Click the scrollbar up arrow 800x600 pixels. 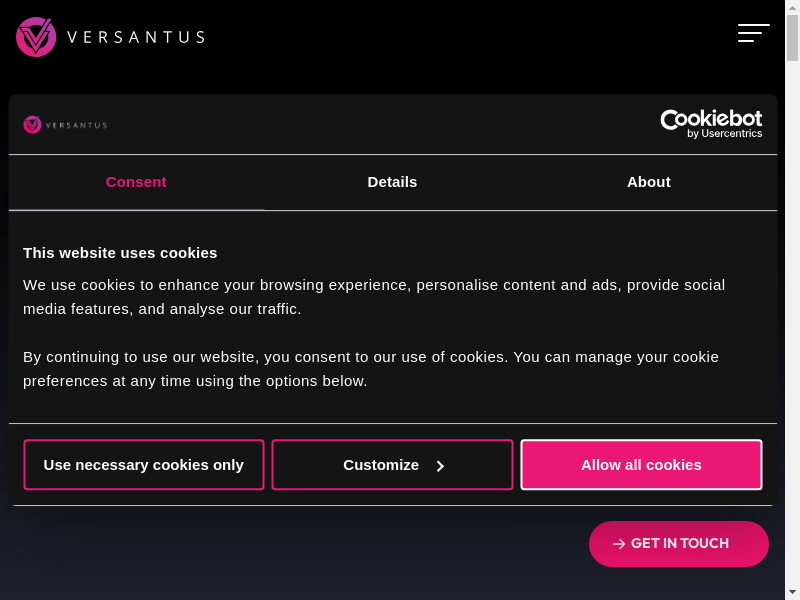792,7
